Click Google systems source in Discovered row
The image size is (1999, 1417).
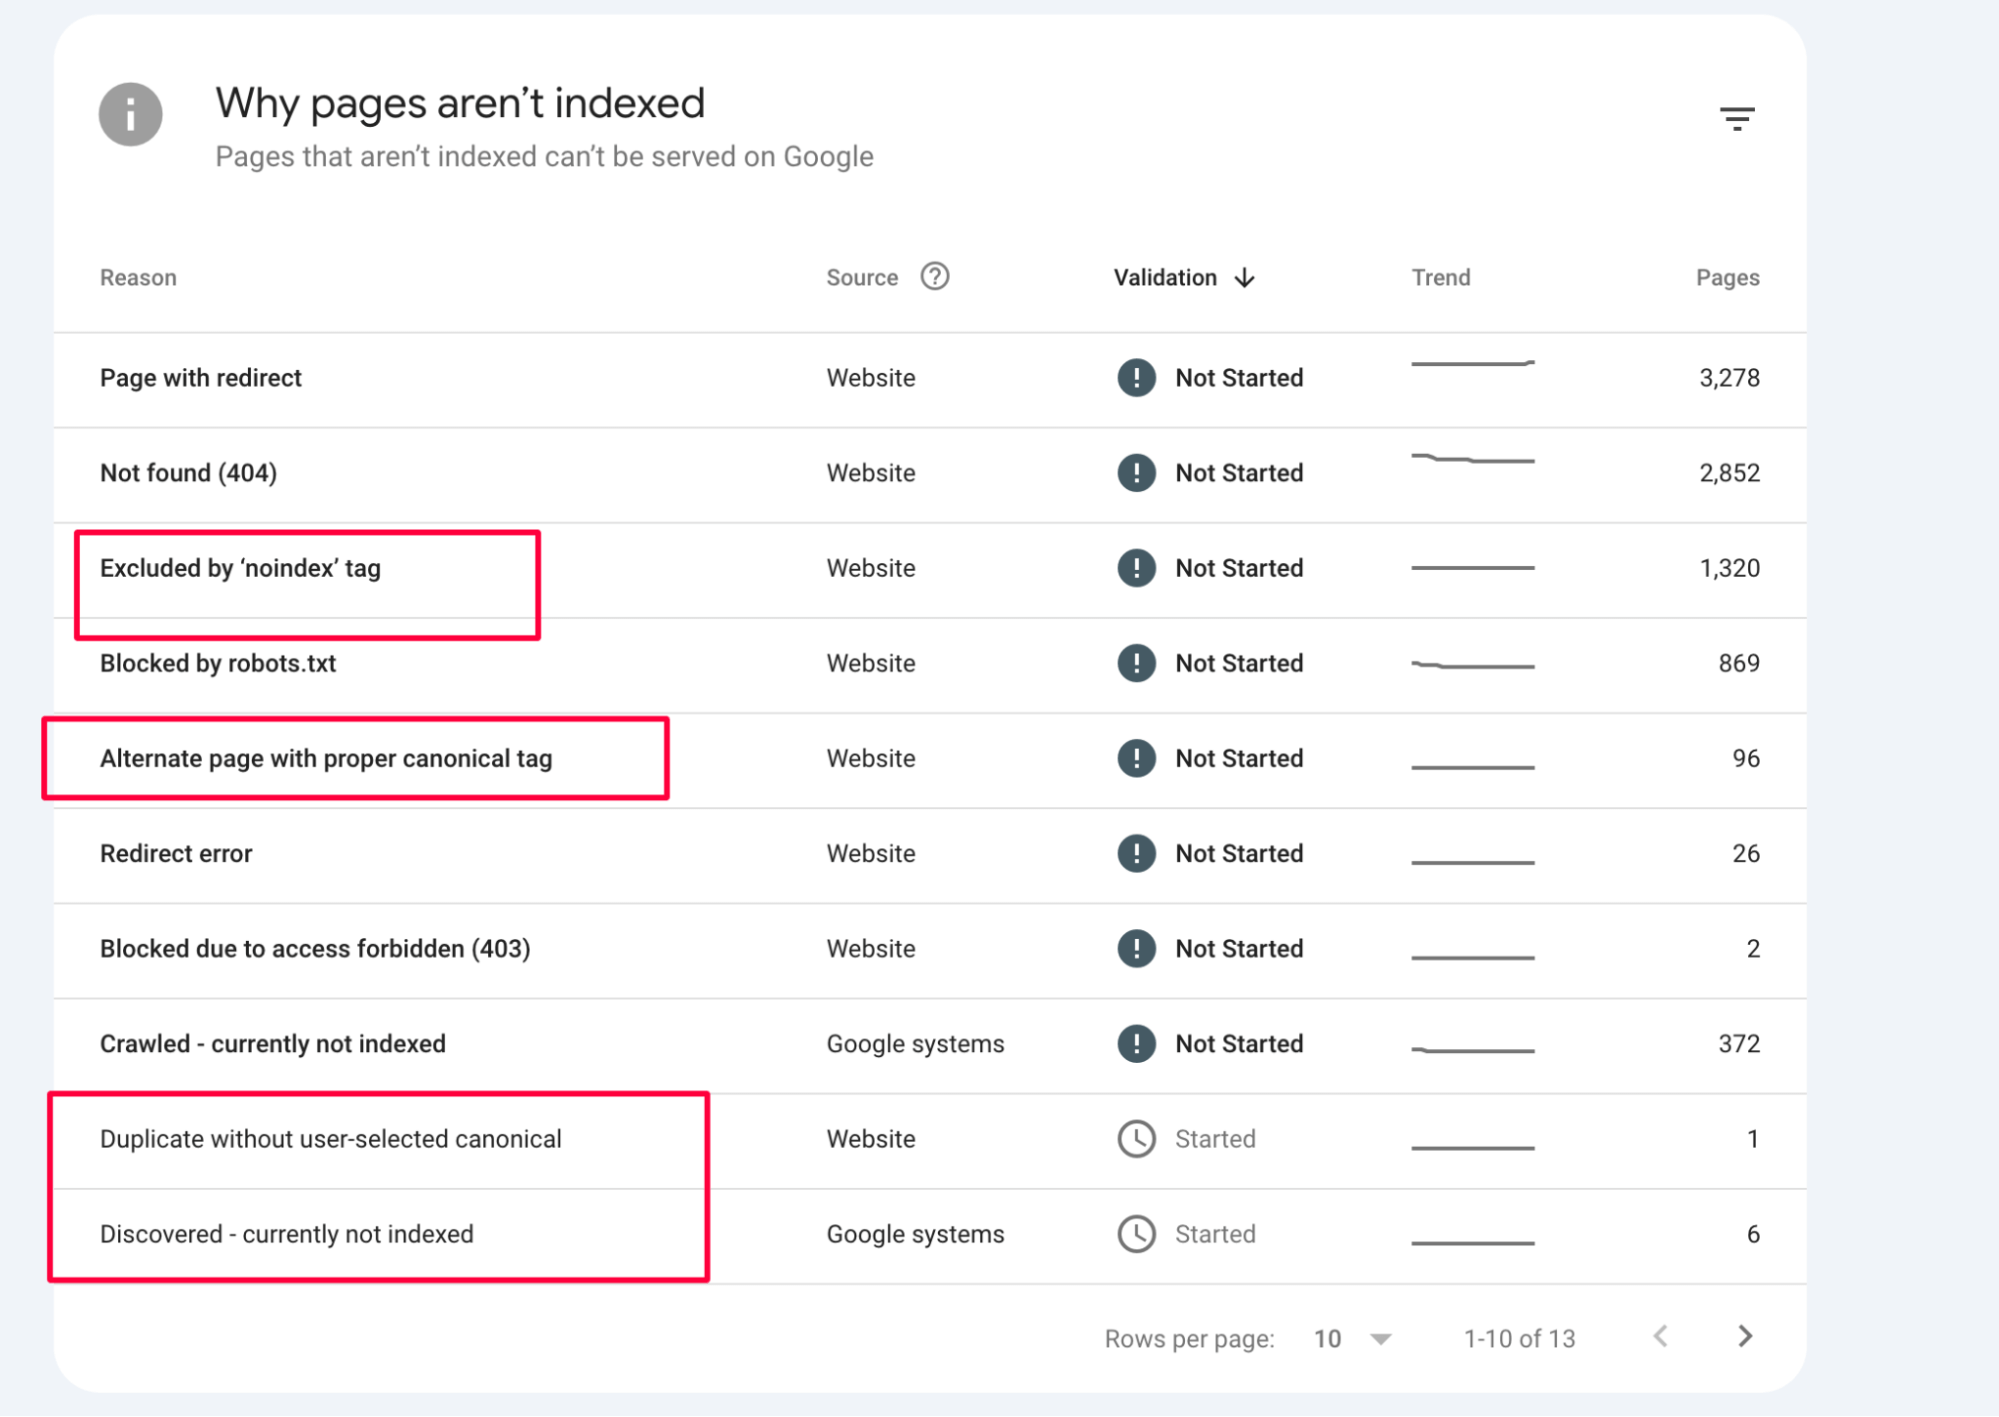[915, 1234]
